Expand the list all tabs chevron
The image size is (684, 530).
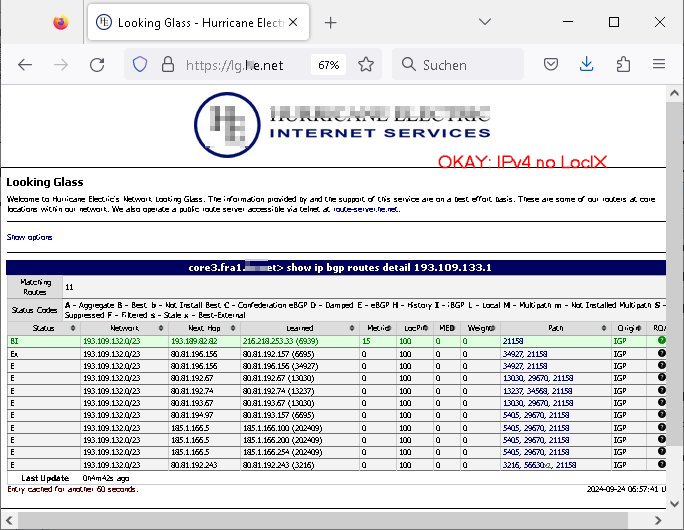tap(485, 22)
